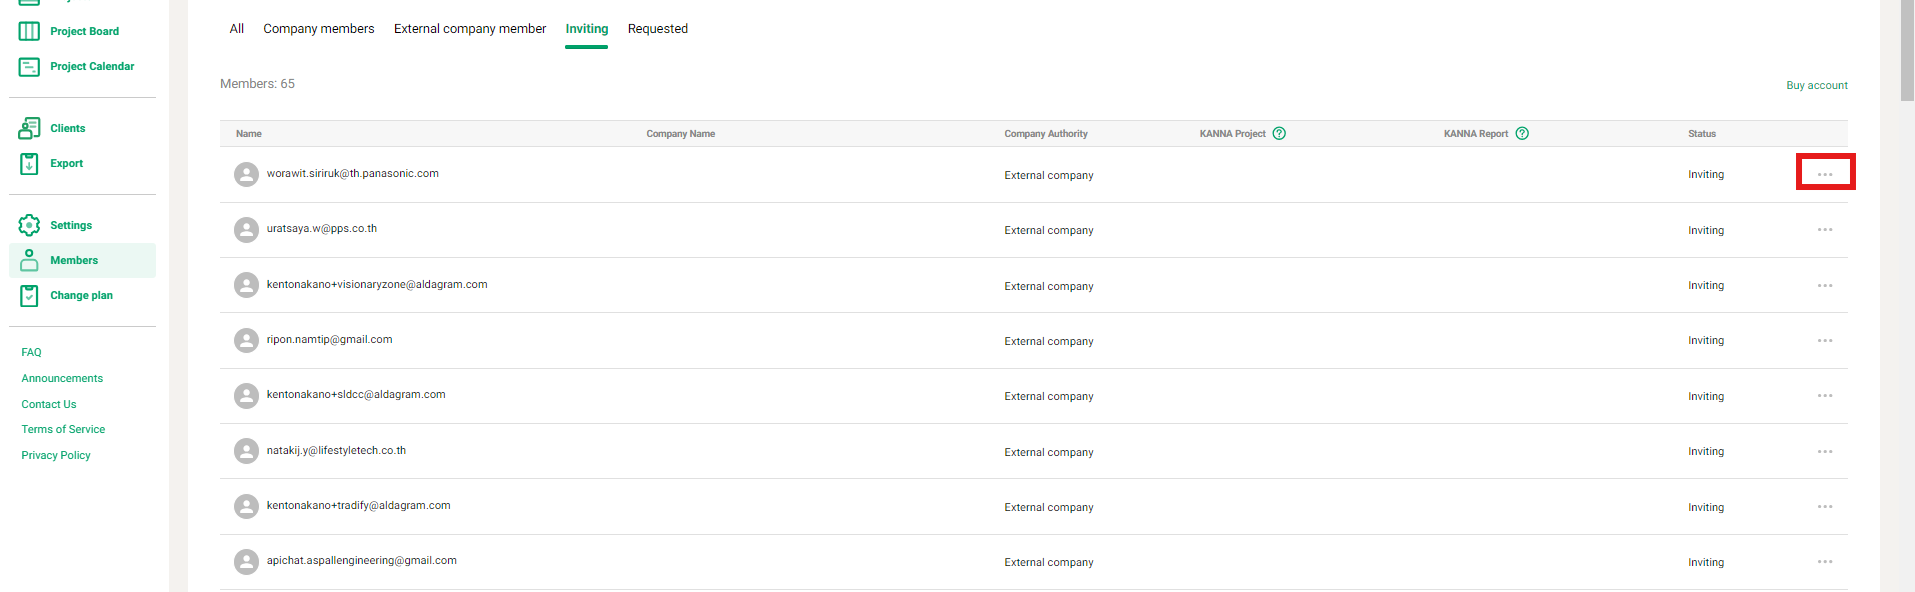The height and width of the screenshot is (592, 1915).
Task: Switch to the Requested tab
Action: point(657,29)
